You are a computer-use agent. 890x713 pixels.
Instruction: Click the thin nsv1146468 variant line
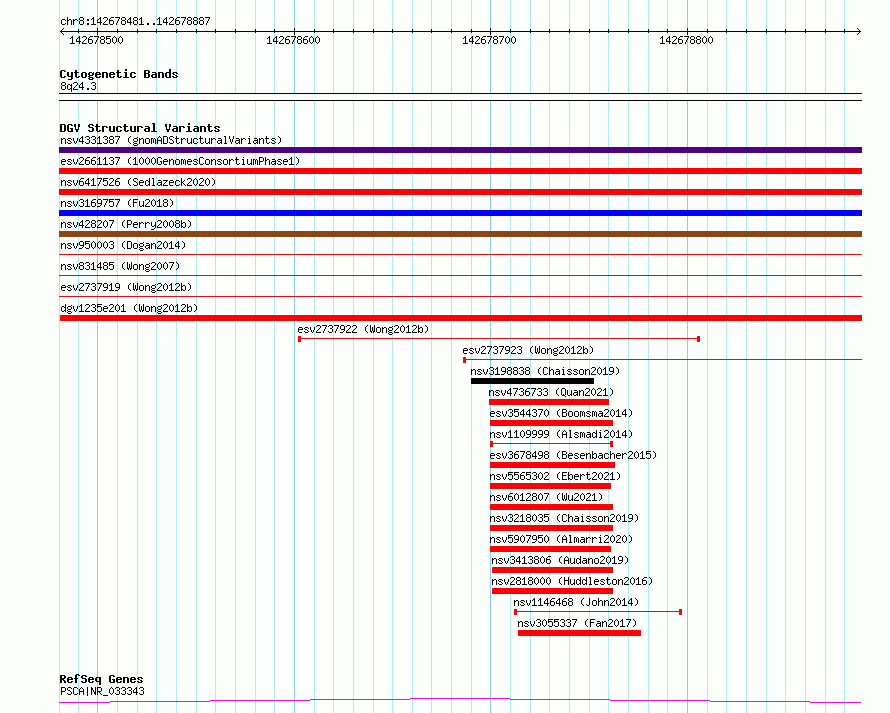click(x=598, y=612)
